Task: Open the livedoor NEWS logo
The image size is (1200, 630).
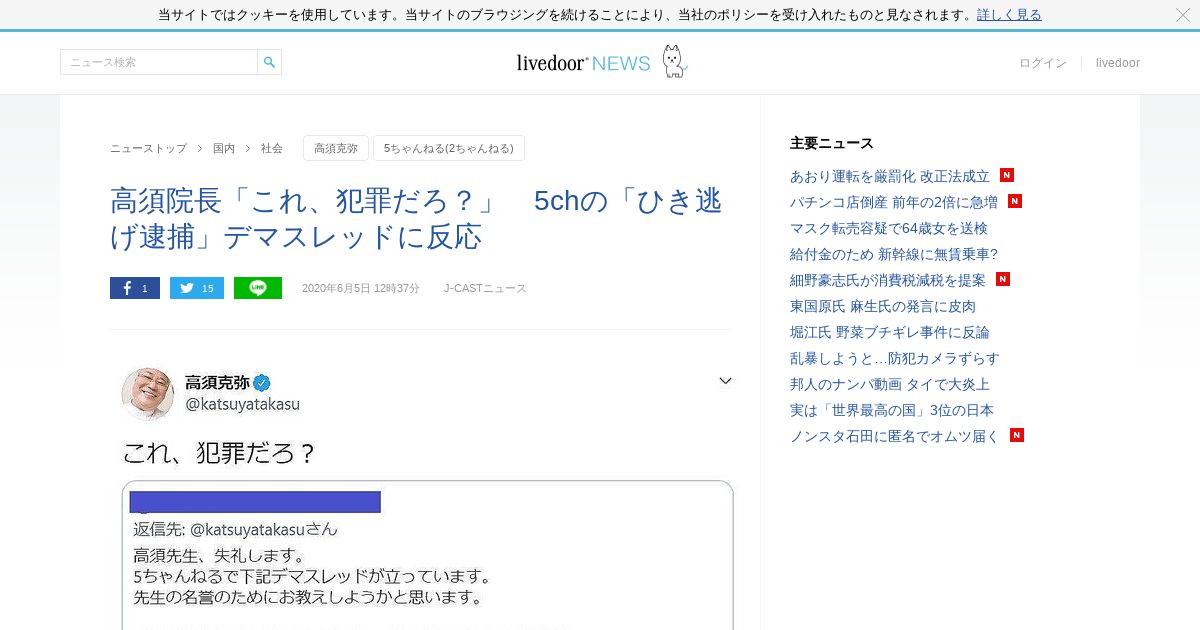Action: [x=583, y=63]
